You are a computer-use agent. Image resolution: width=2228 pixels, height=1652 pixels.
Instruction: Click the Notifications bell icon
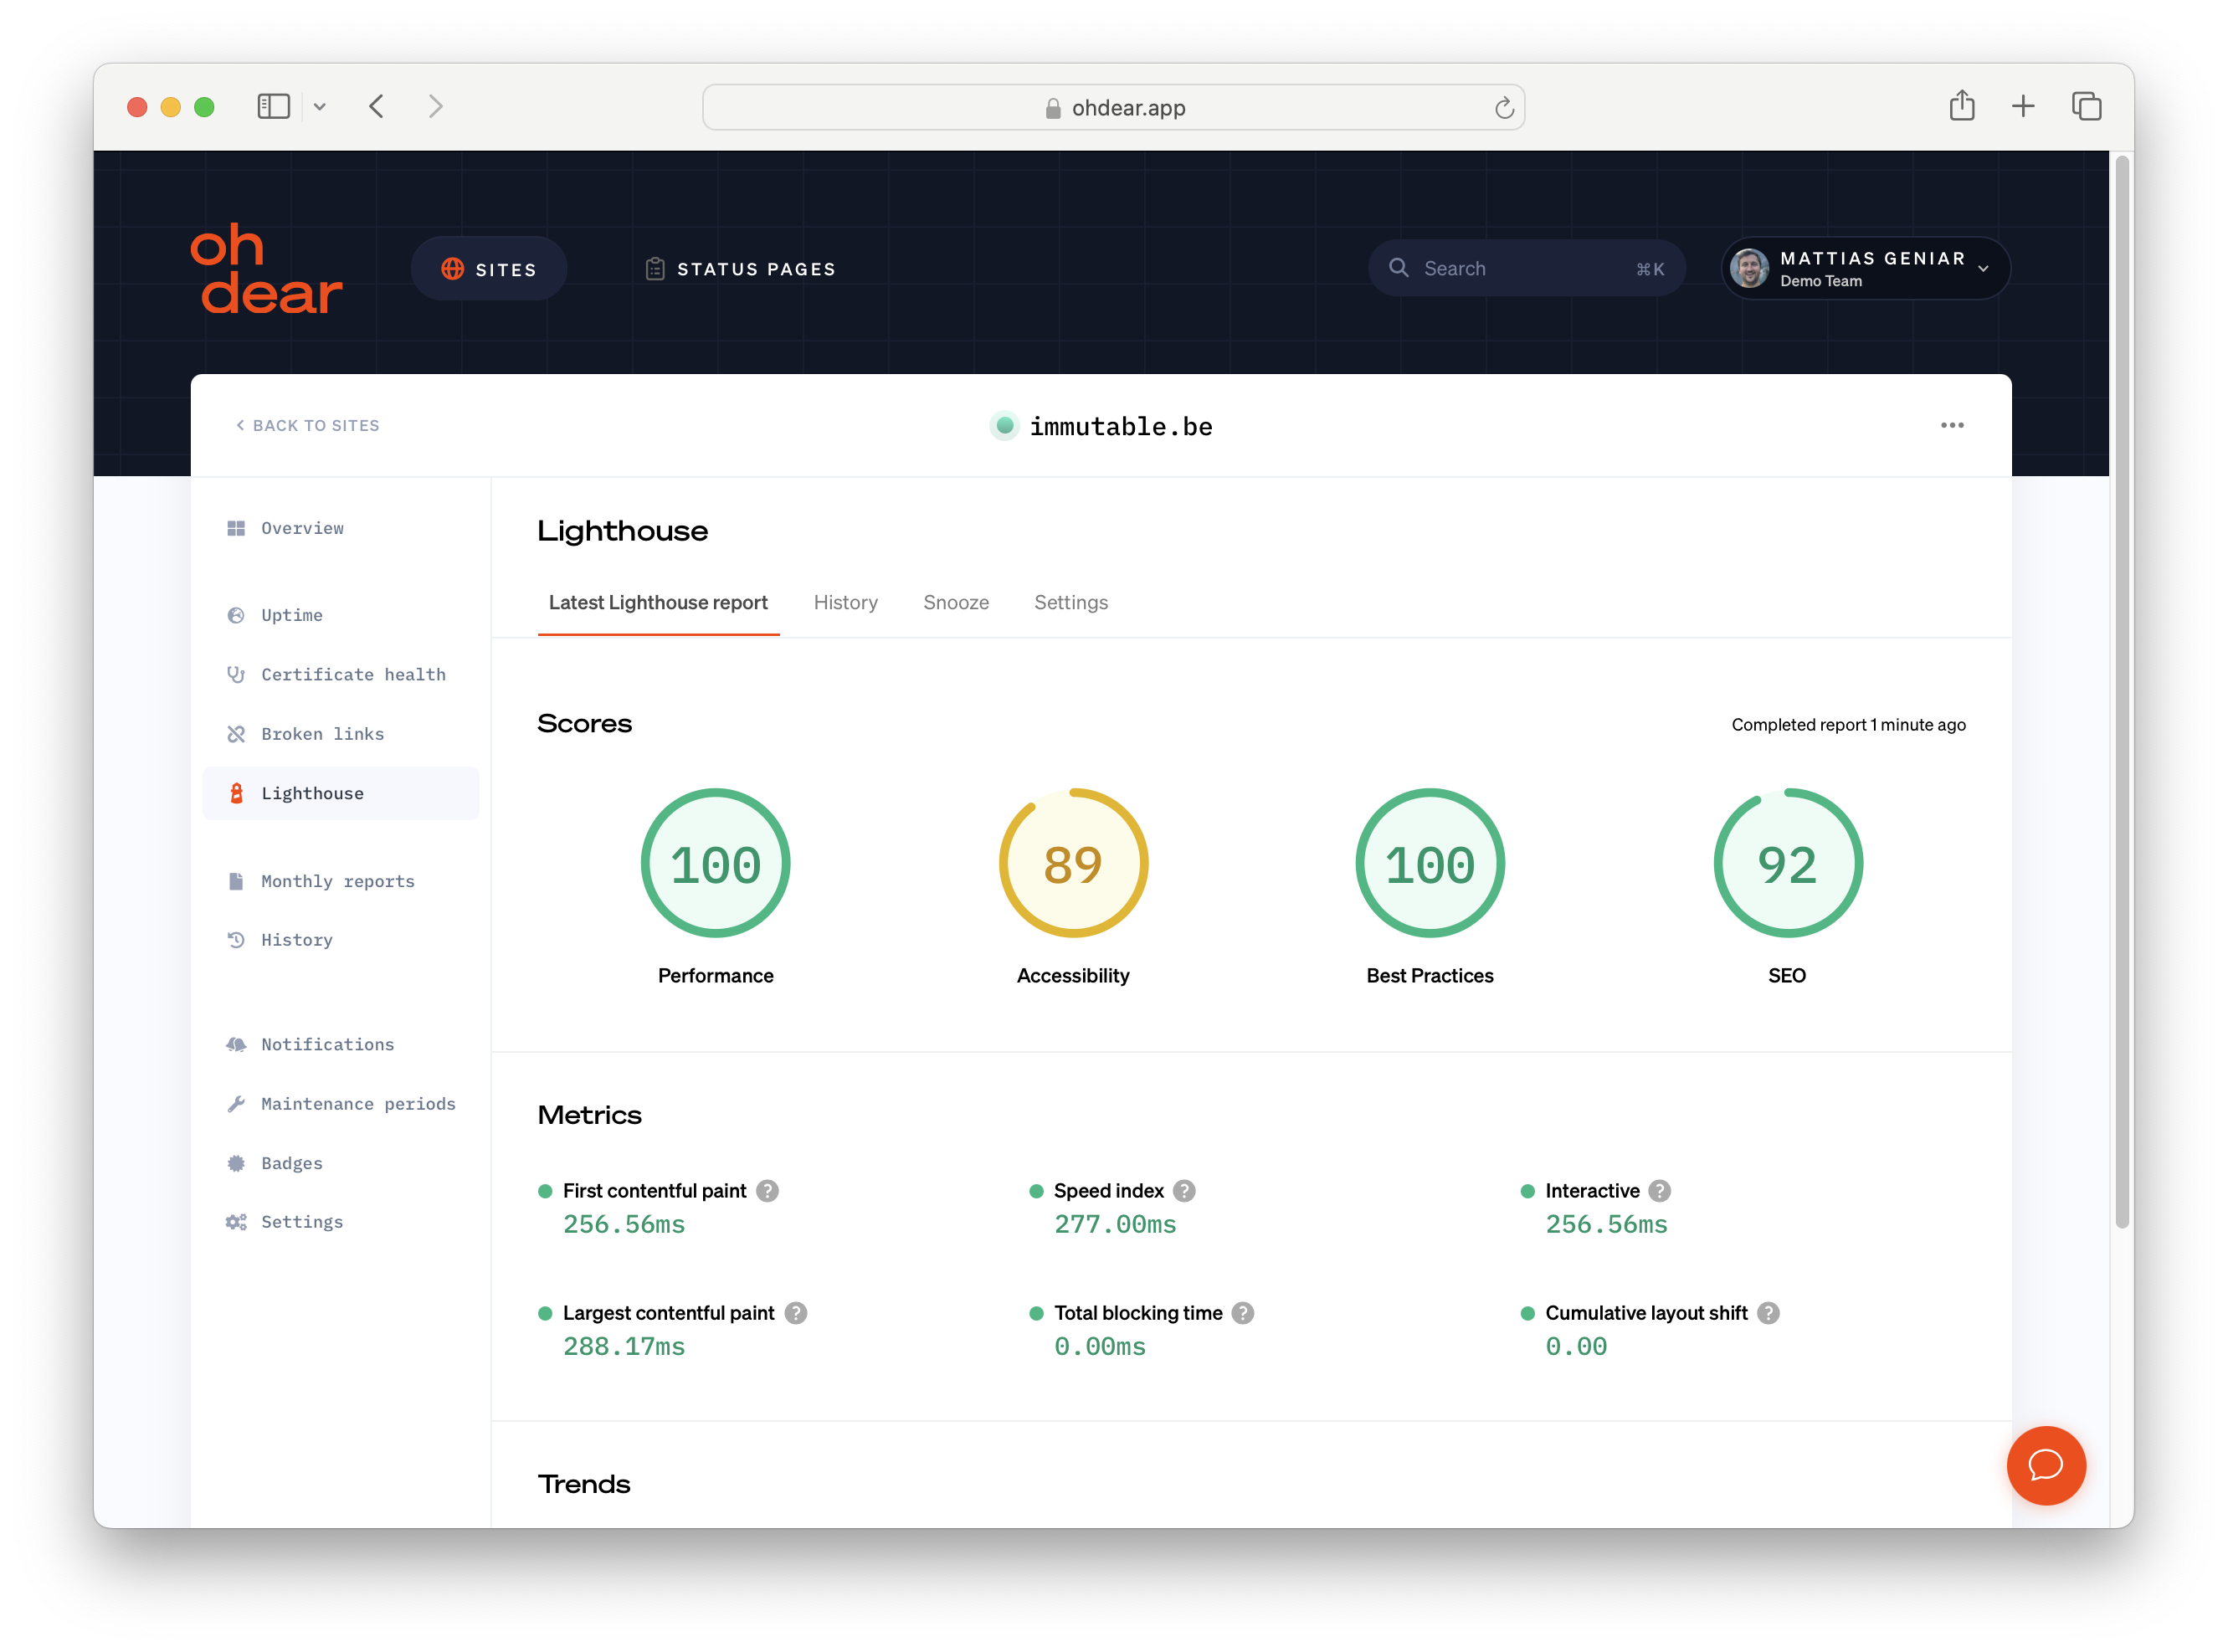[x=236, y=1044]
